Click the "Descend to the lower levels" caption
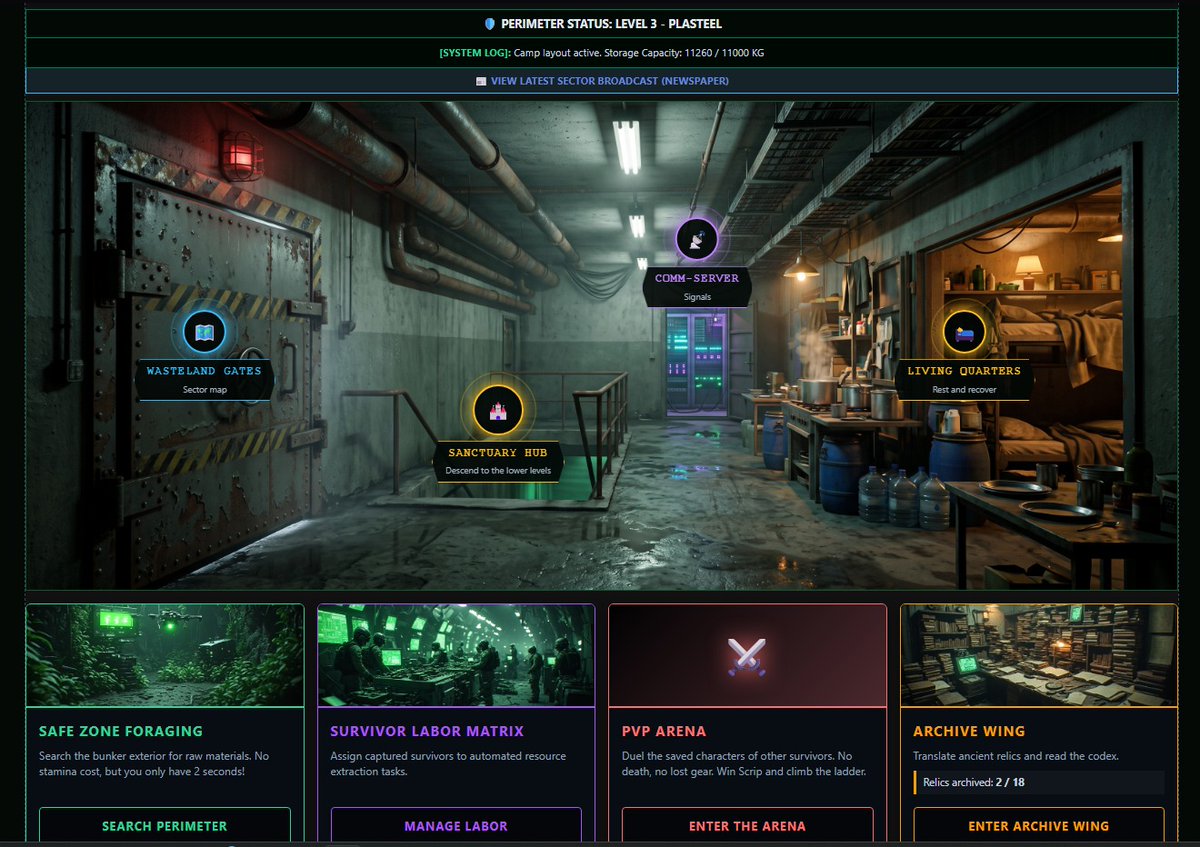This screenshot has height=847, width=1200. (498, 470)
